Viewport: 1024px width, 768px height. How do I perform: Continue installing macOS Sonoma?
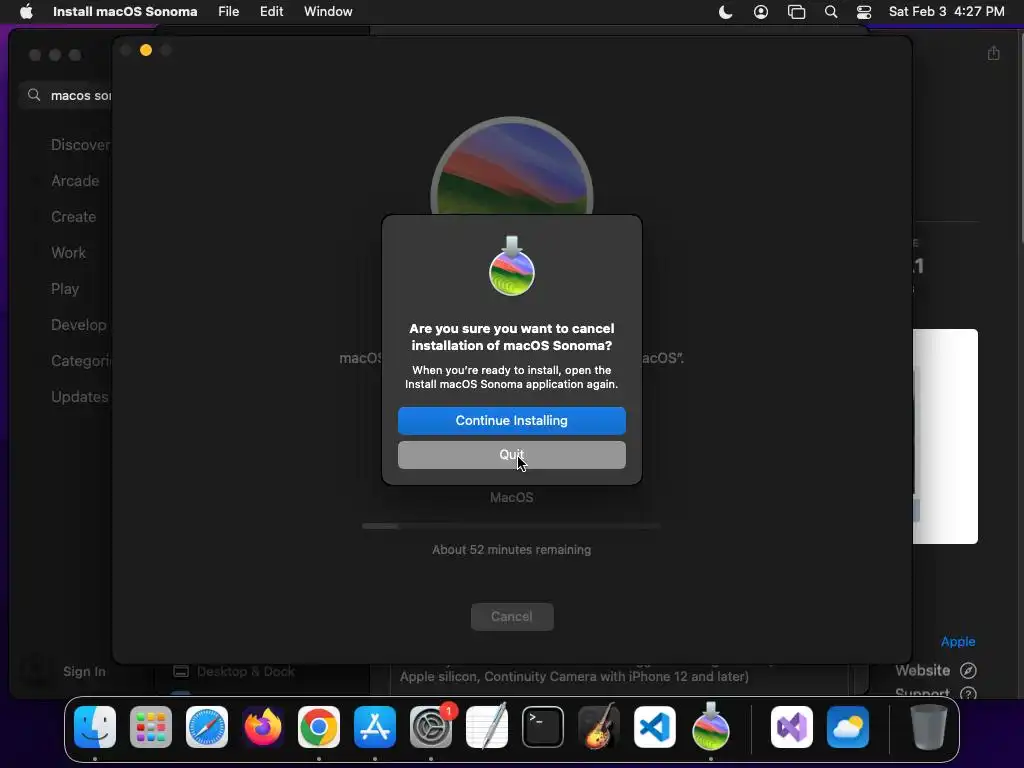511,421
